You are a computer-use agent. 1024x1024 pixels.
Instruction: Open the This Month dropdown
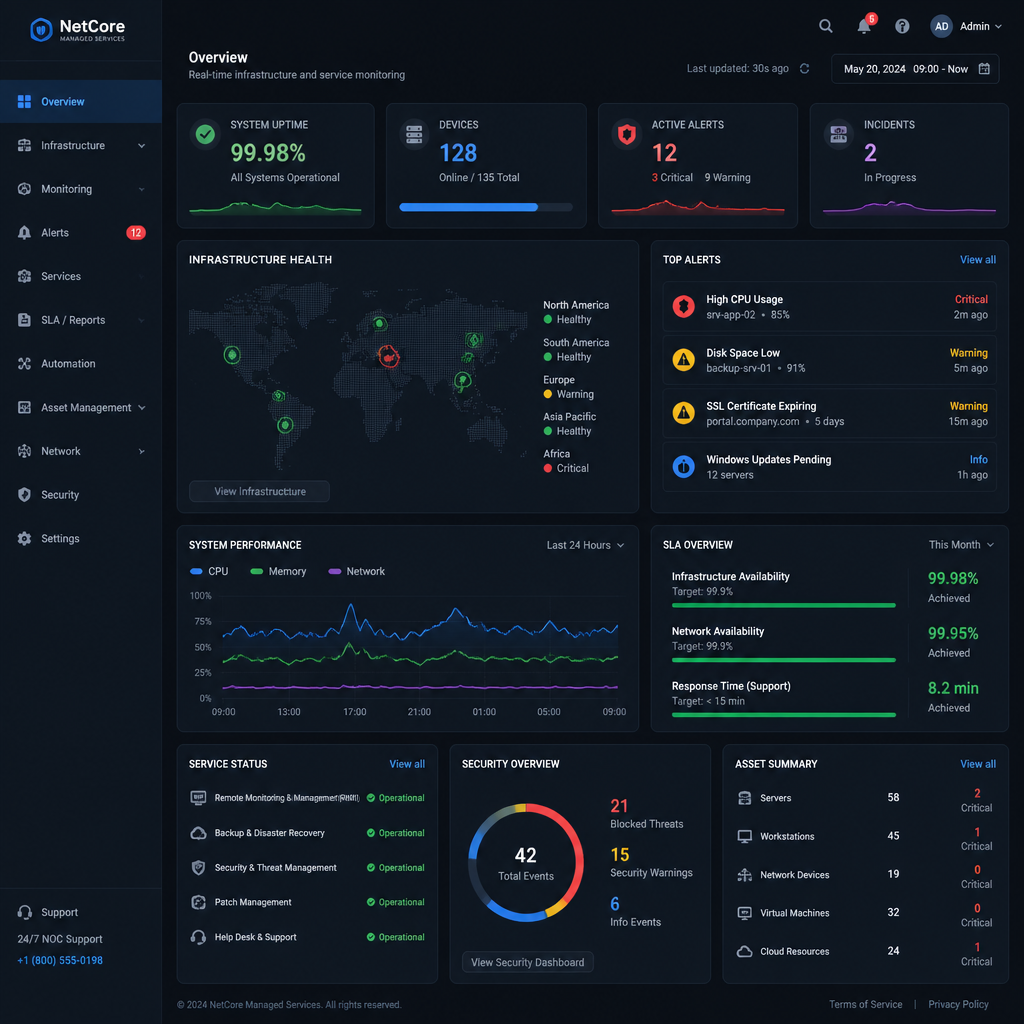[961, 545]
